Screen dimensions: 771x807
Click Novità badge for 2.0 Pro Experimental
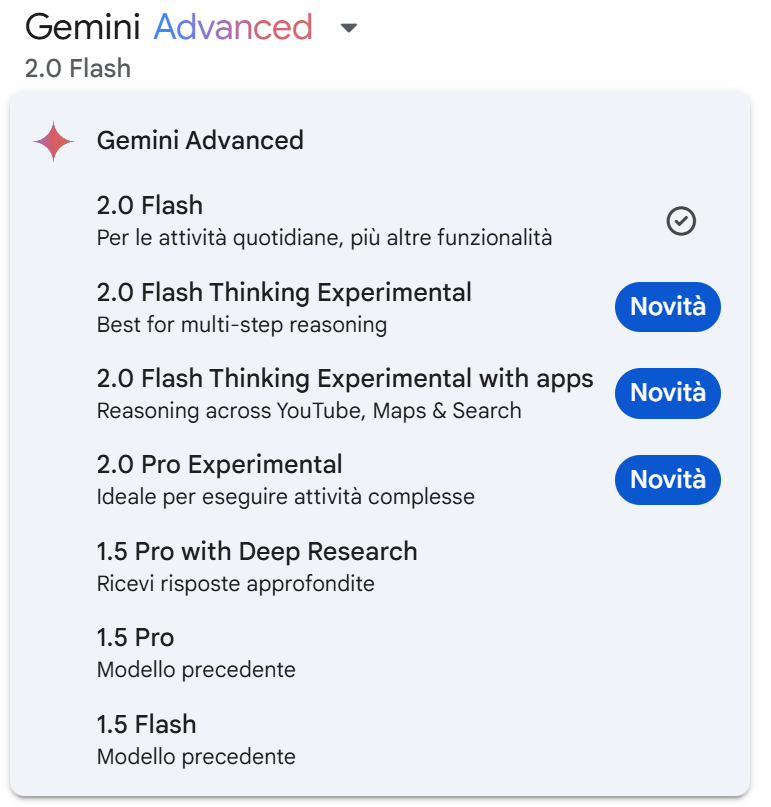coord(668,480)
